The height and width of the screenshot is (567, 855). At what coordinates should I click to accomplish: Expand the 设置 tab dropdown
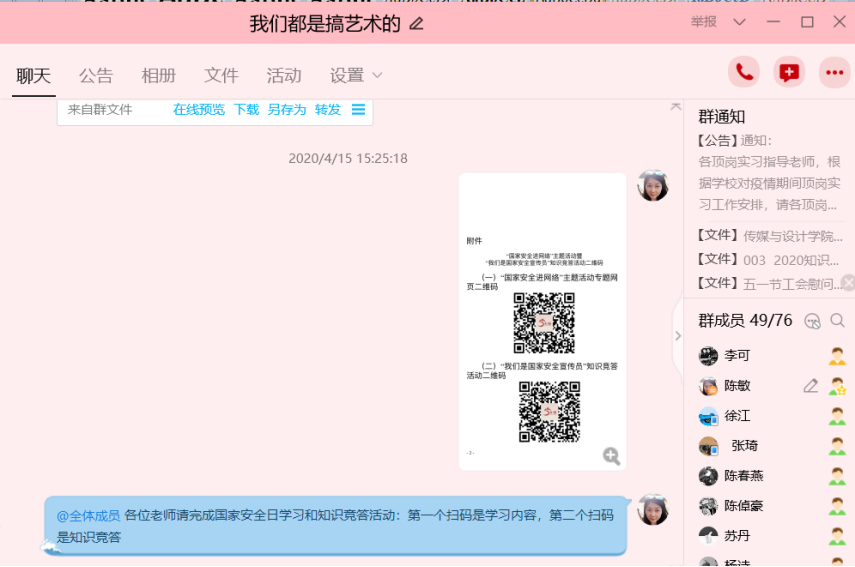(x=377, y=75)
